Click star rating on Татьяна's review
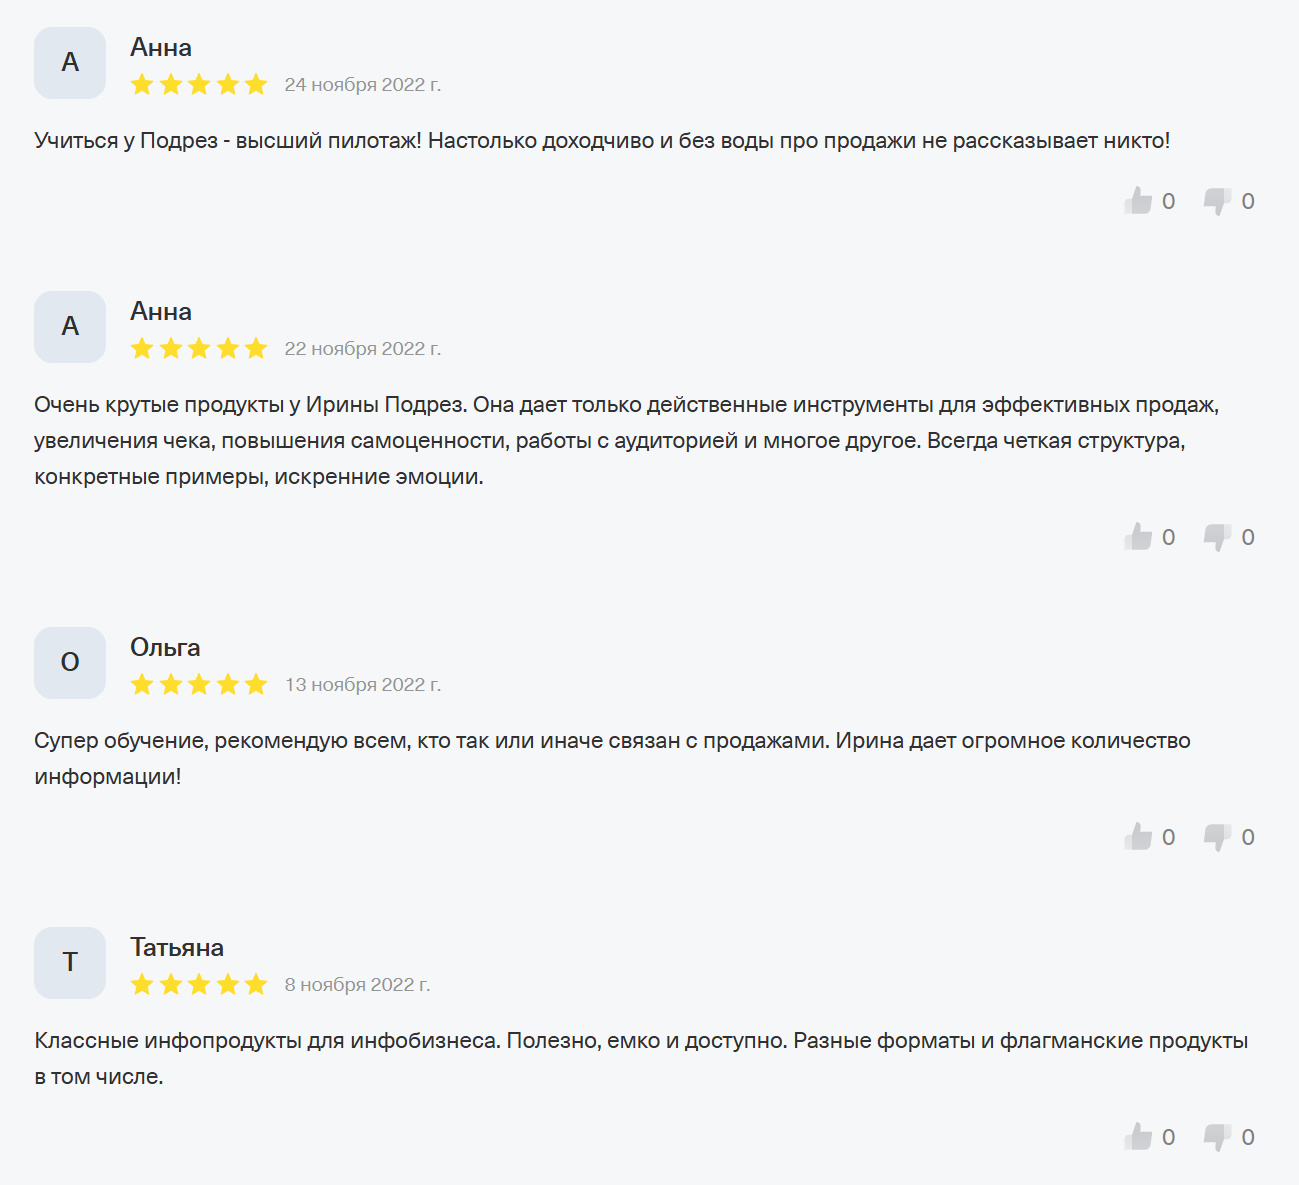1299x1185 pixels. coord(199,985)
